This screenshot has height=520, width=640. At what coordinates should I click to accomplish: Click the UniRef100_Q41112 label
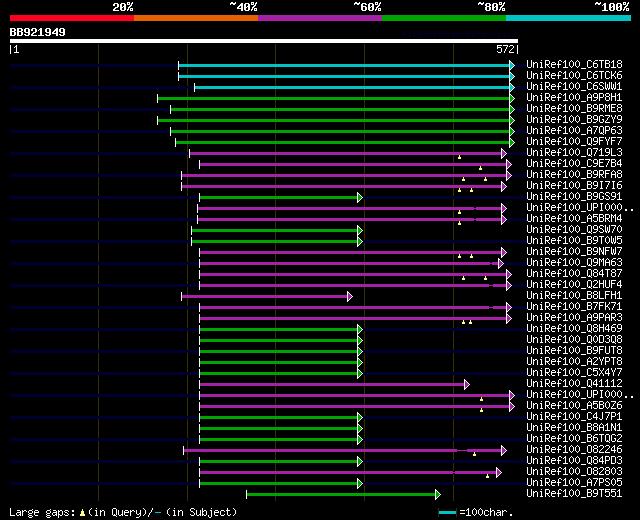tap(574, 384)
